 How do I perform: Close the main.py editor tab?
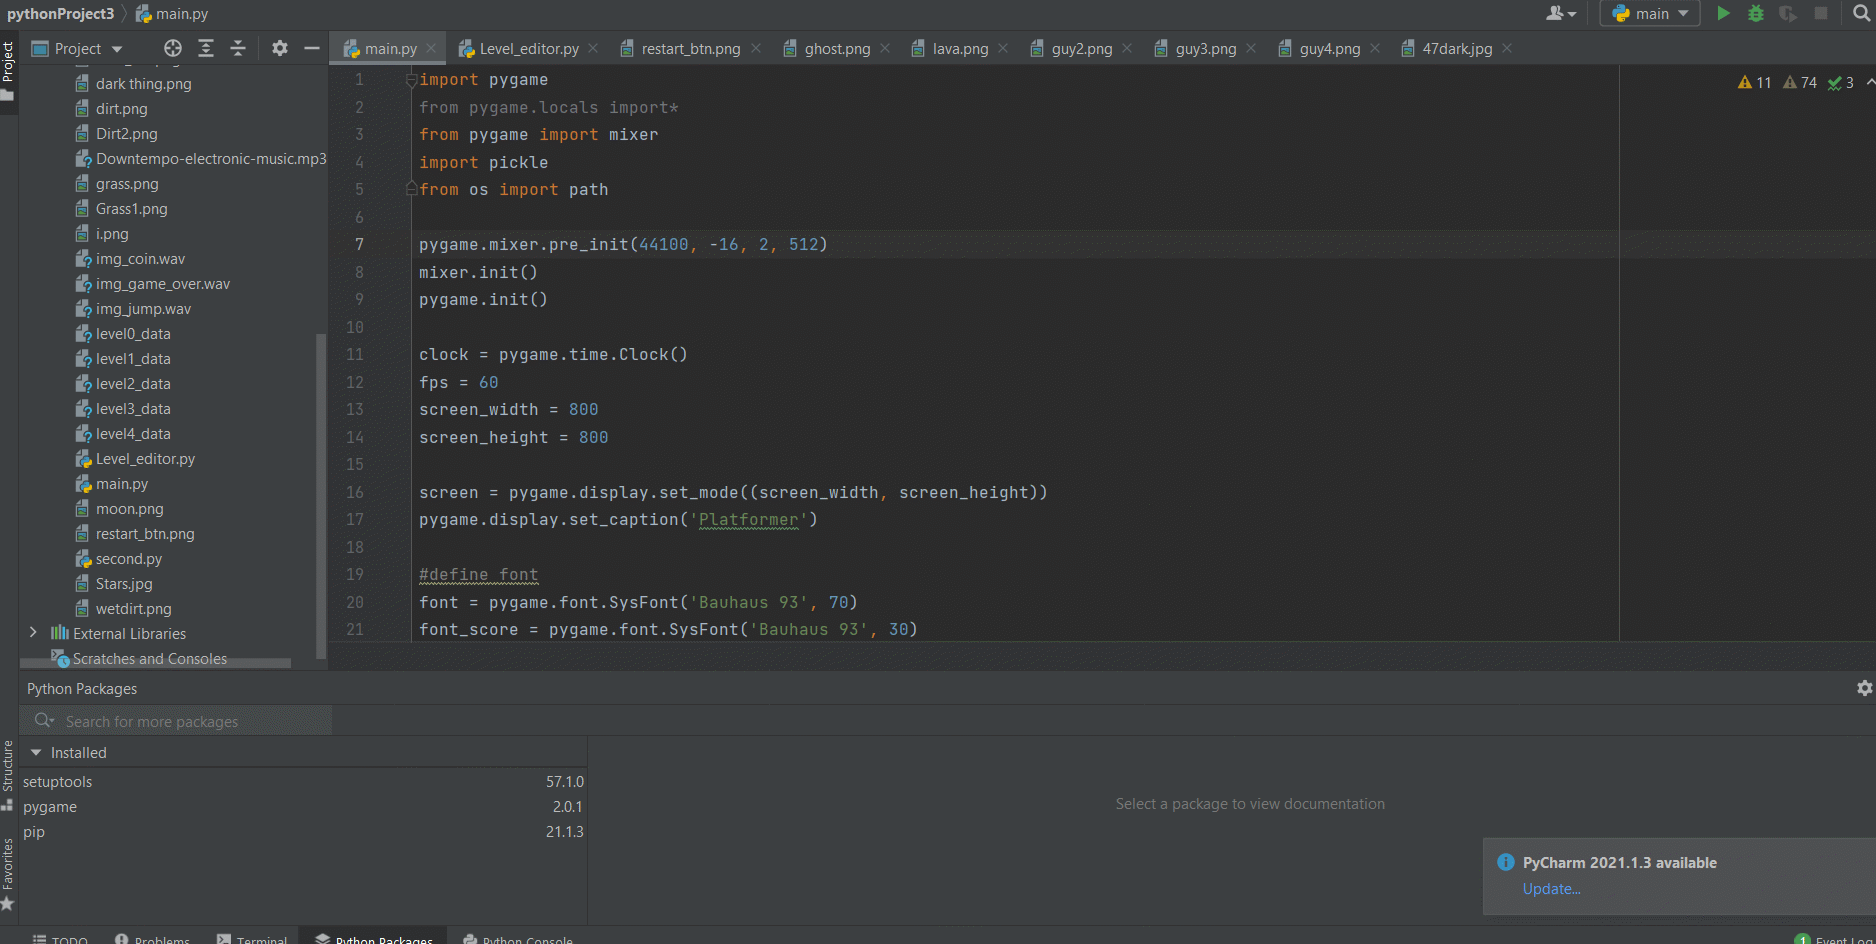(431, 48)
